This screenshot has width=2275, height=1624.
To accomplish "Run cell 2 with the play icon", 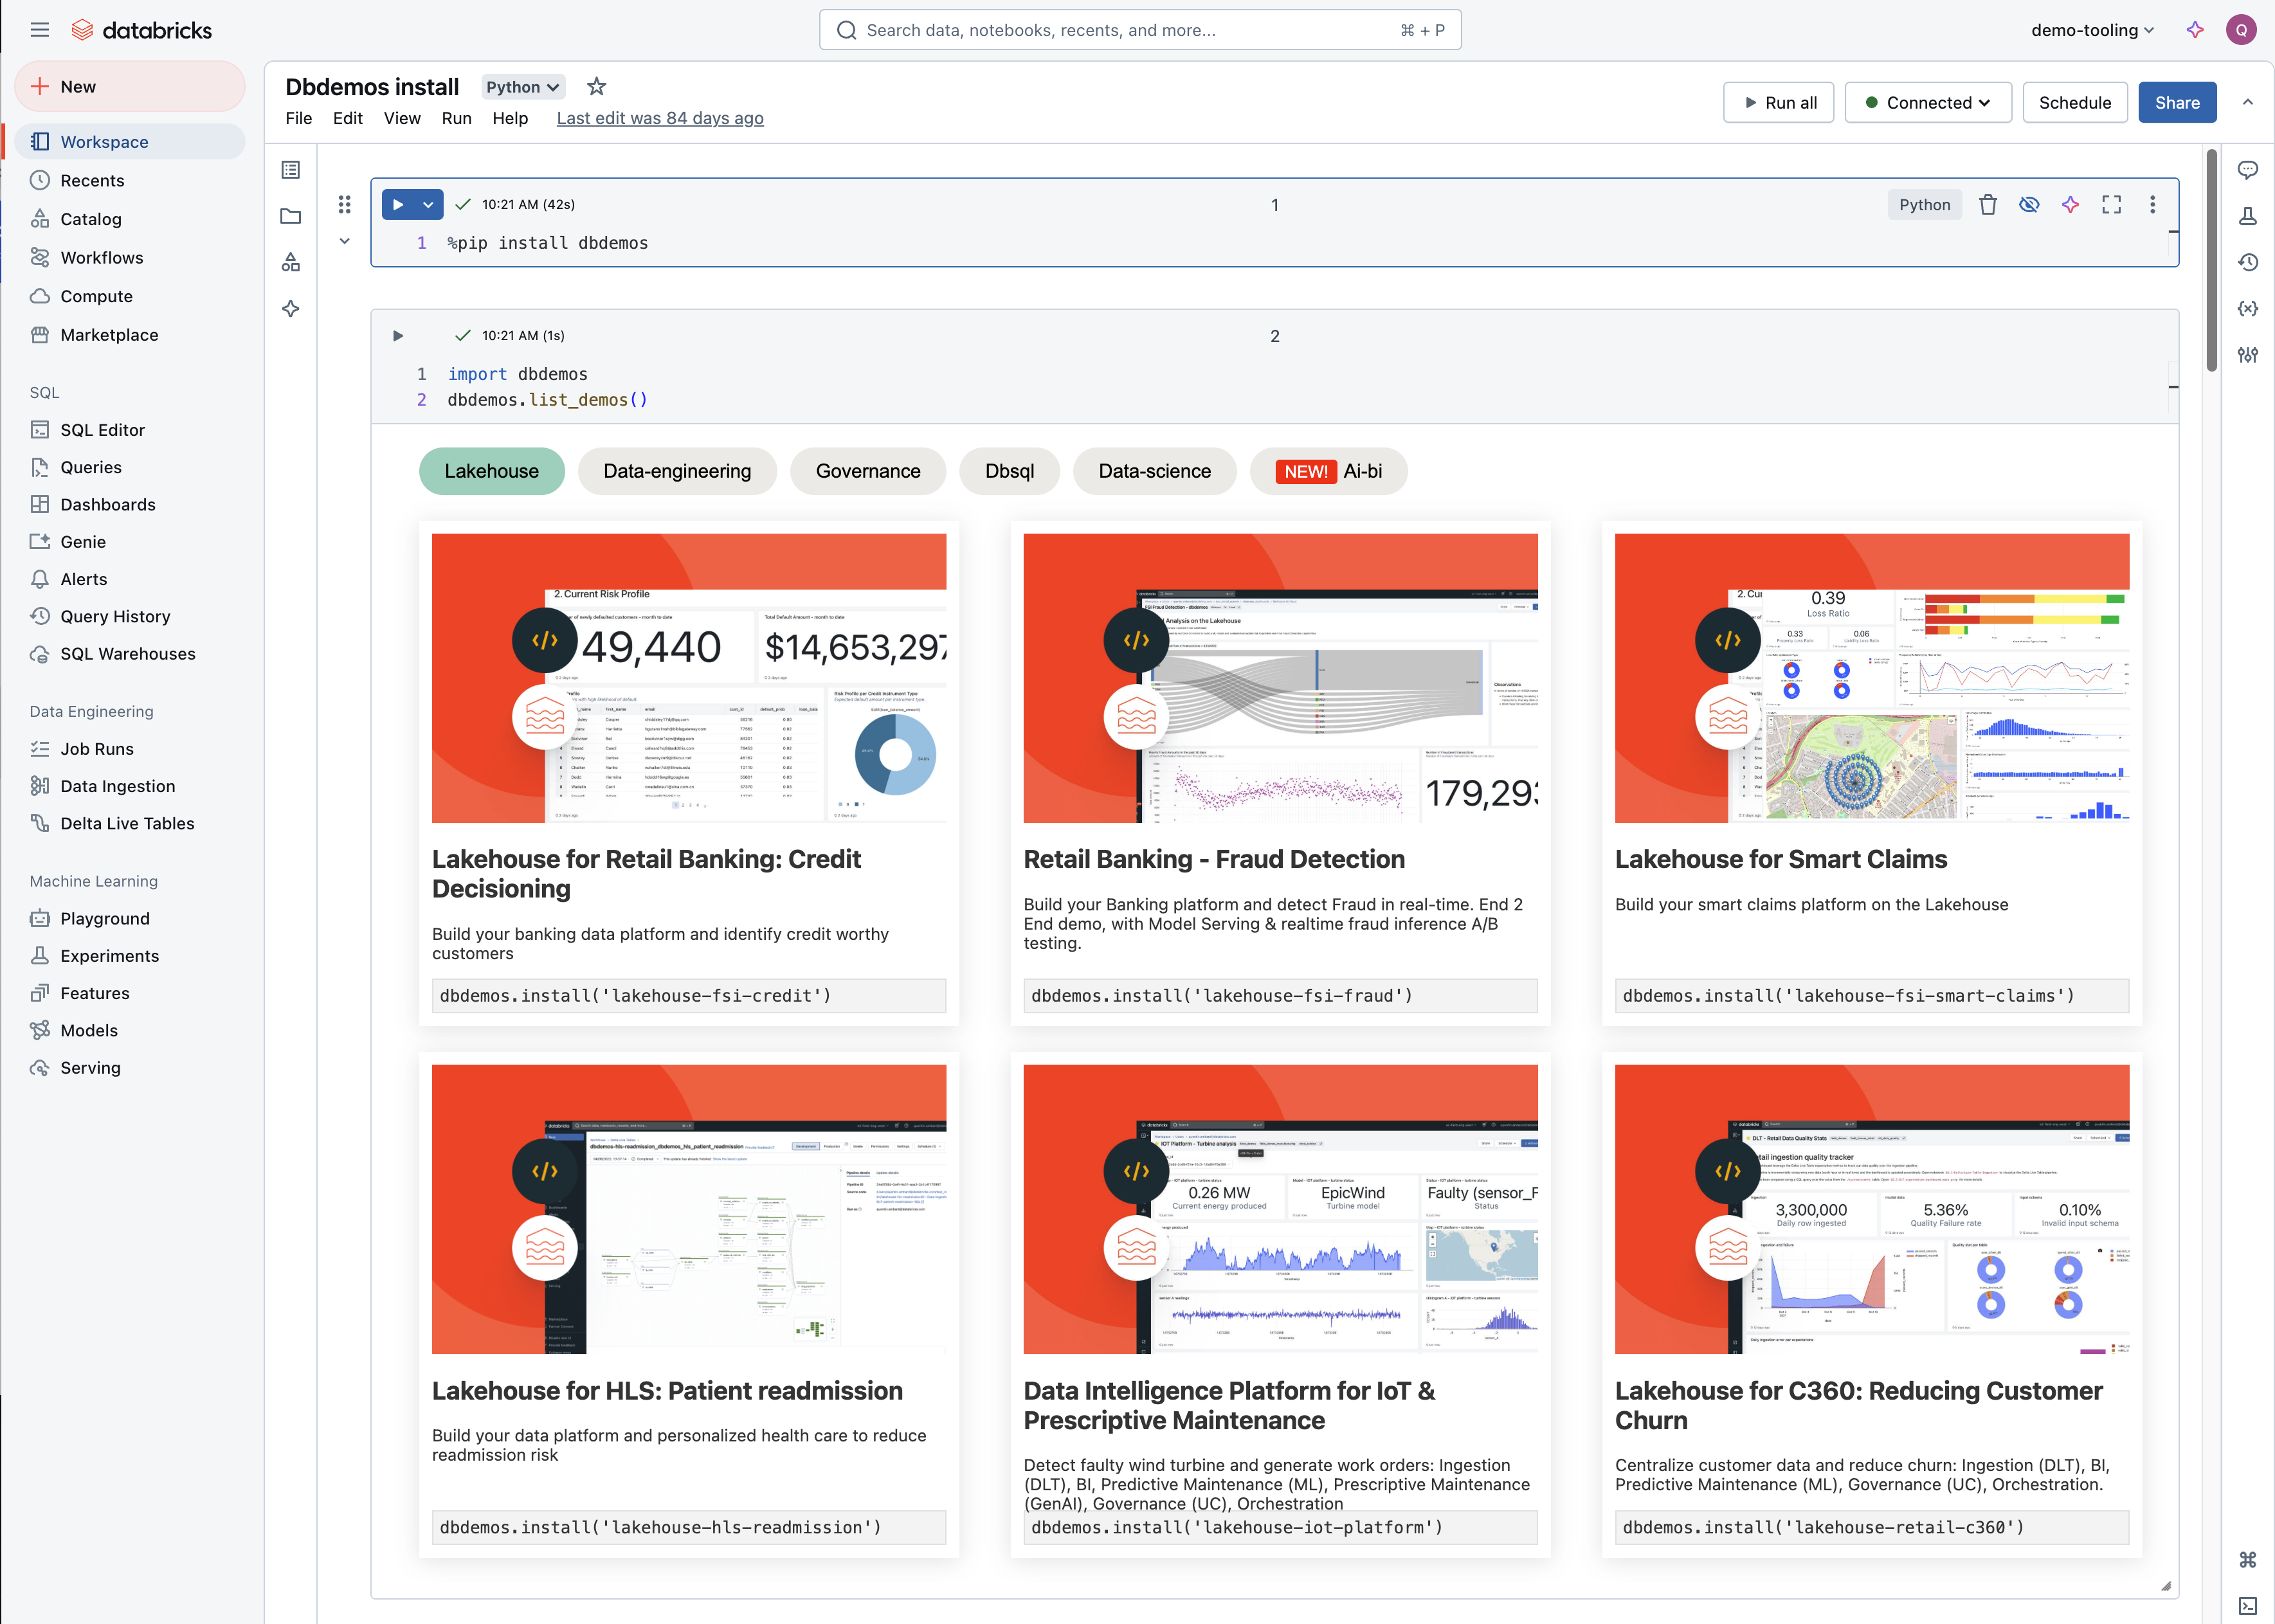I will [398, 336].
